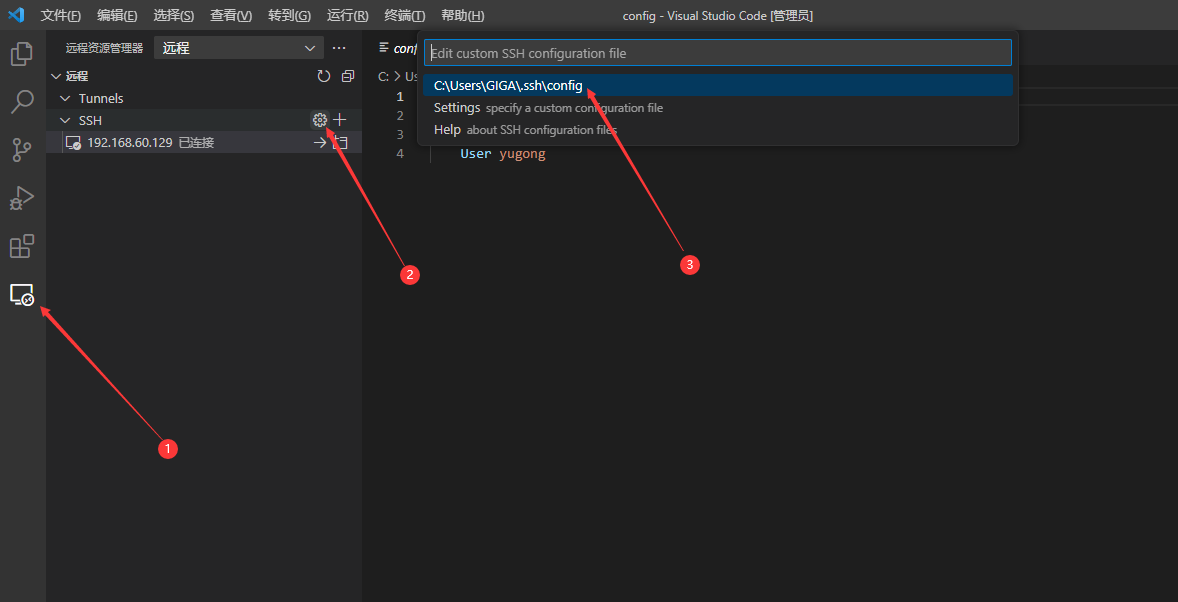
Task: Open SSH config file via gear icon
Action: [320, 119]
